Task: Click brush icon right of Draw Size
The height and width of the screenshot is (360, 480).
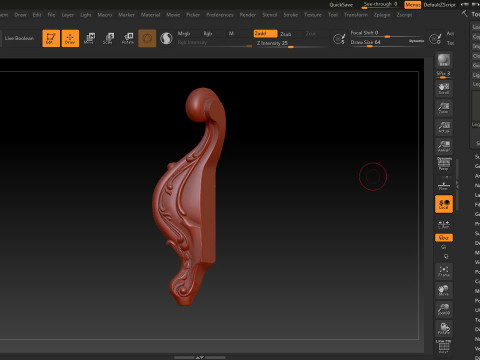Action: pos(435,39)
